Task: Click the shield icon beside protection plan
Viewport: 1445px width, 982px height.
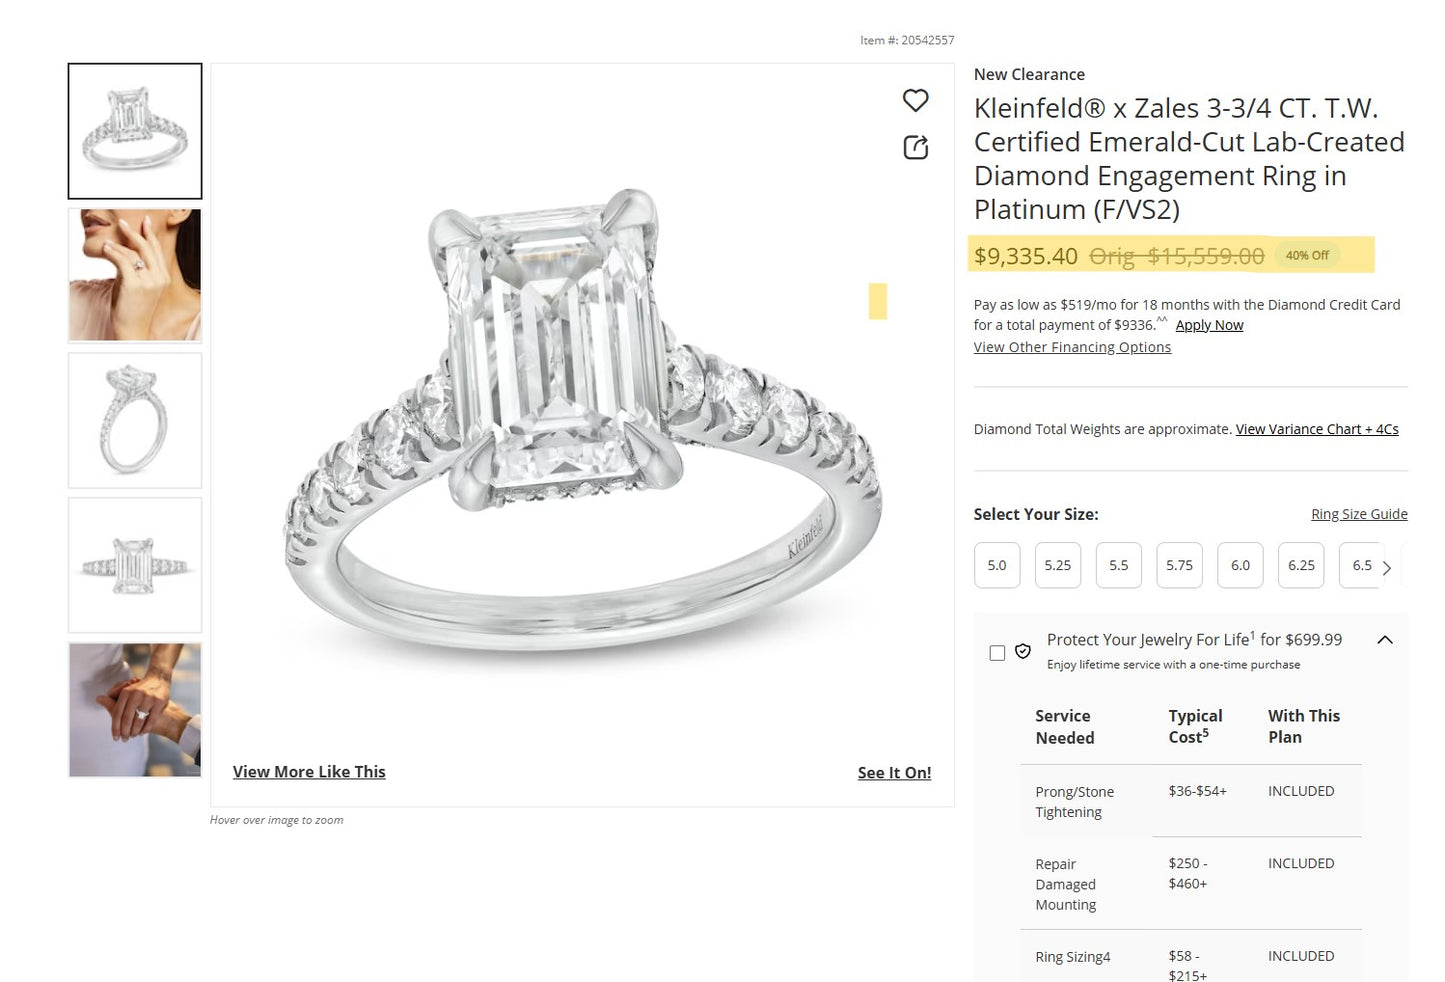Action: [1022, 652]
